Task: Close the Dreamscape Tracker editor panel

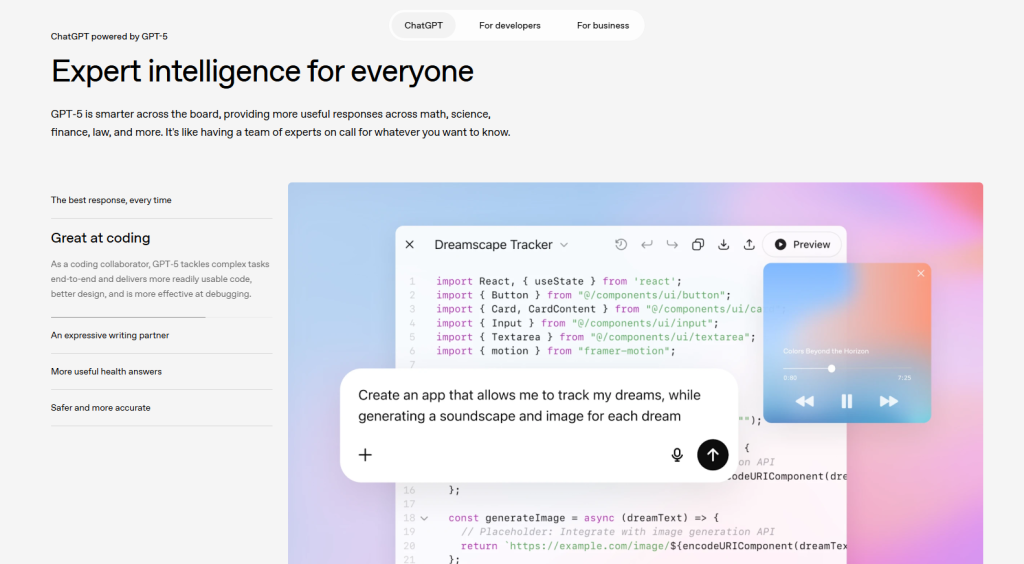Action: click(409, 245)
